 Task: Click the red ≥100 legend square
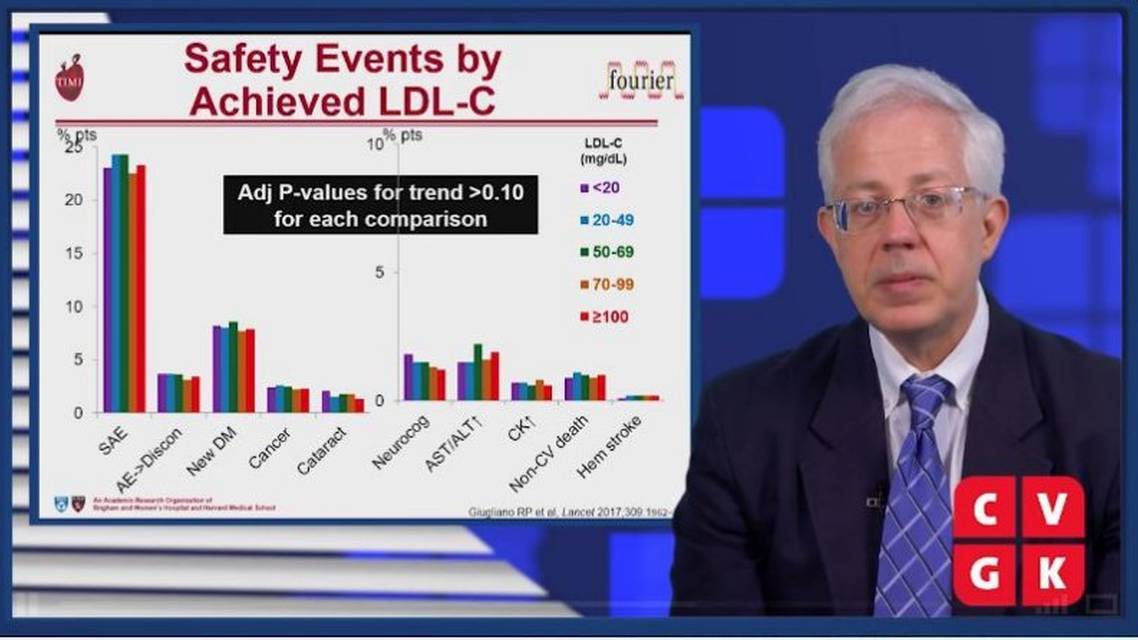click(x=582, y=317)
